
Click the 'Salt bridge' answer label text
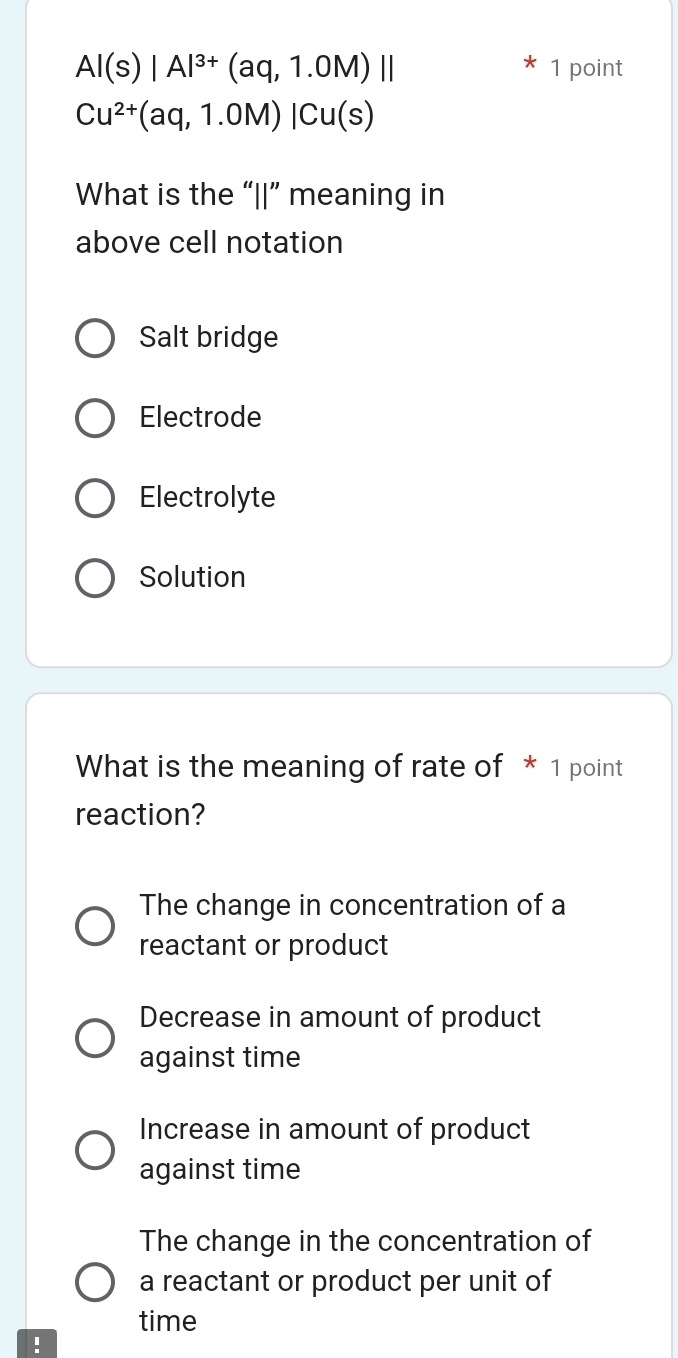pos(209,338)
